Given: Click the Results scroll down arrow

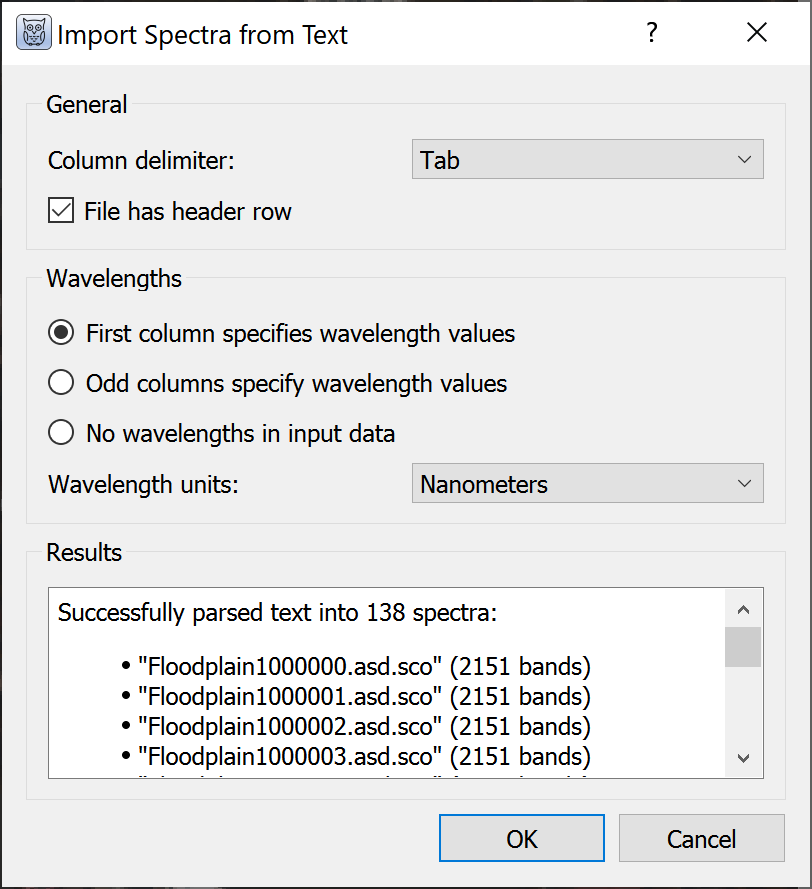Looking at the screenshot, I should coord(743,758).
